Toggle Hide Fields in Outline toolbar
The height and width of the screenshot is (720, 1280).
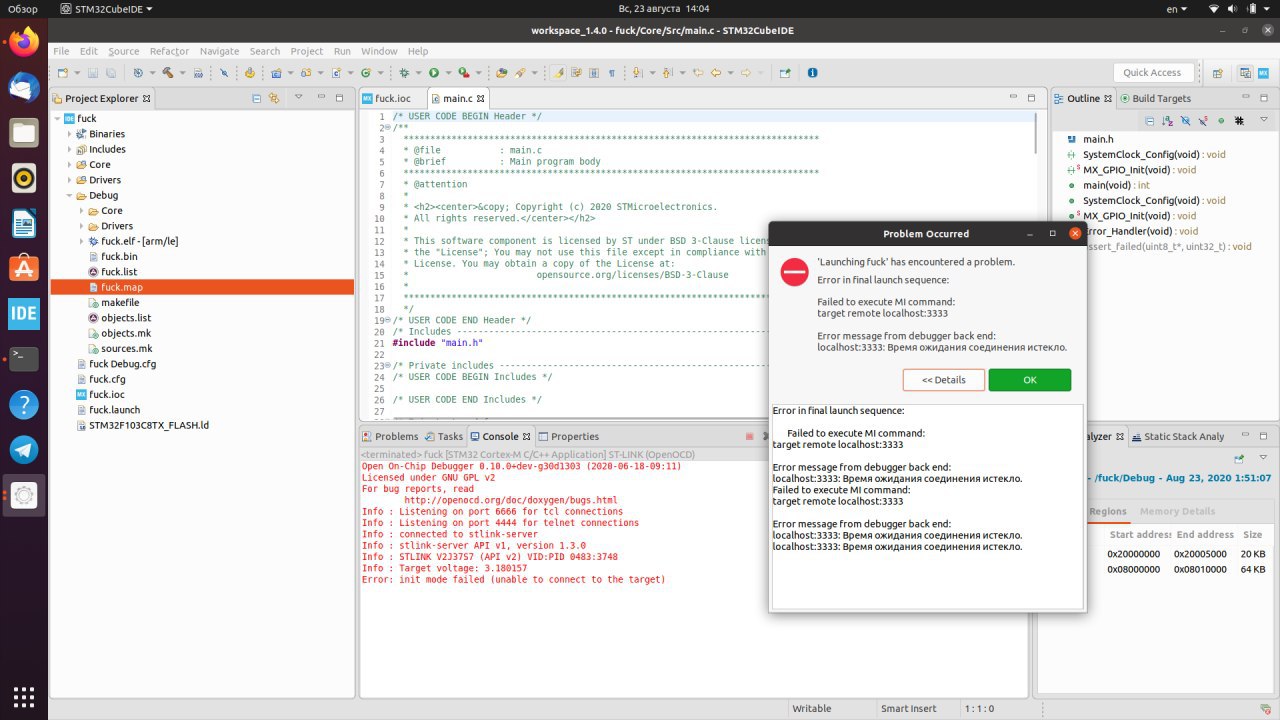[x=1185, y=120]
